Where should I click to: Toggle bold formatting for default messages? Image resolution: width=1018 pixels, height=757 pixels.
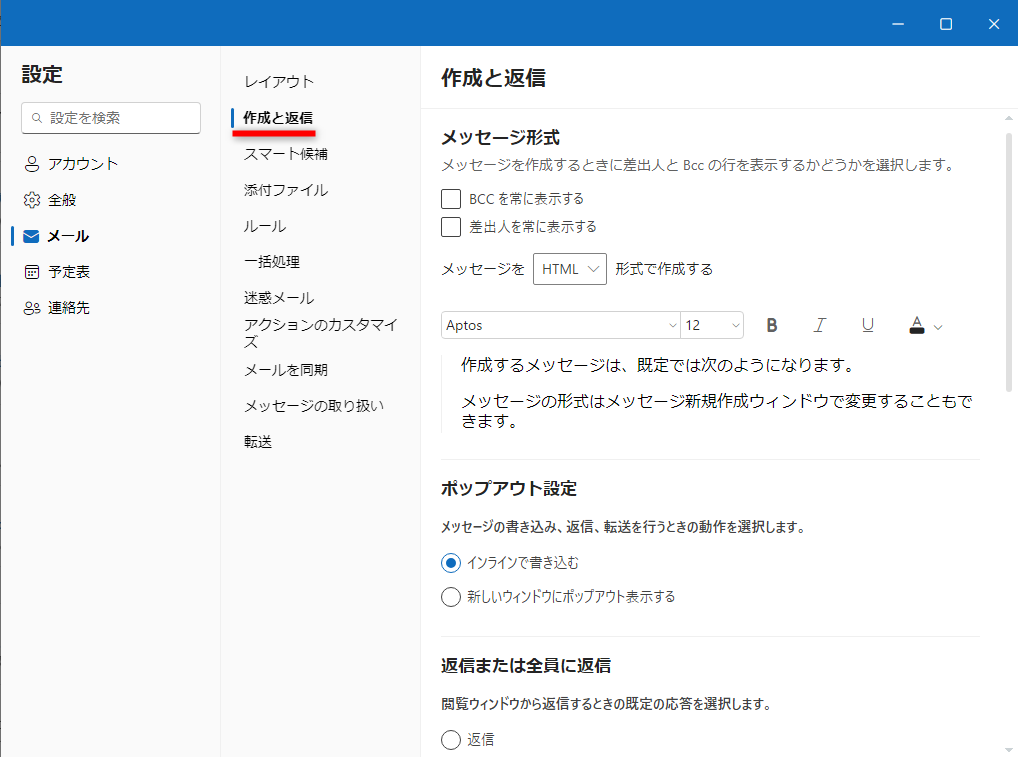point(771,325)
